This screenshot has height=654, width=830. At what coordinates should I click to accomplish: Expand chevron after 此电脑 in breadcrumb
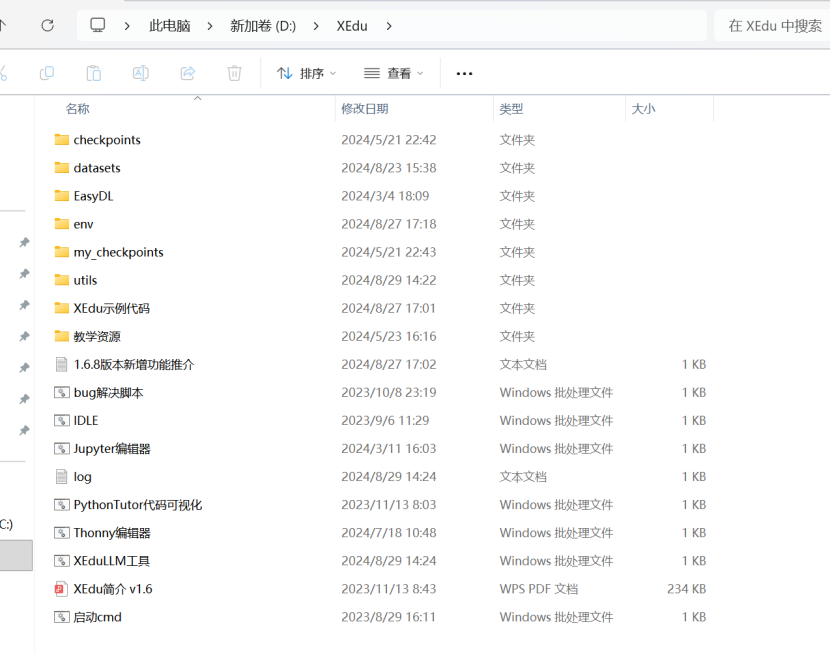pyautogui.click(x=210, y=25)
